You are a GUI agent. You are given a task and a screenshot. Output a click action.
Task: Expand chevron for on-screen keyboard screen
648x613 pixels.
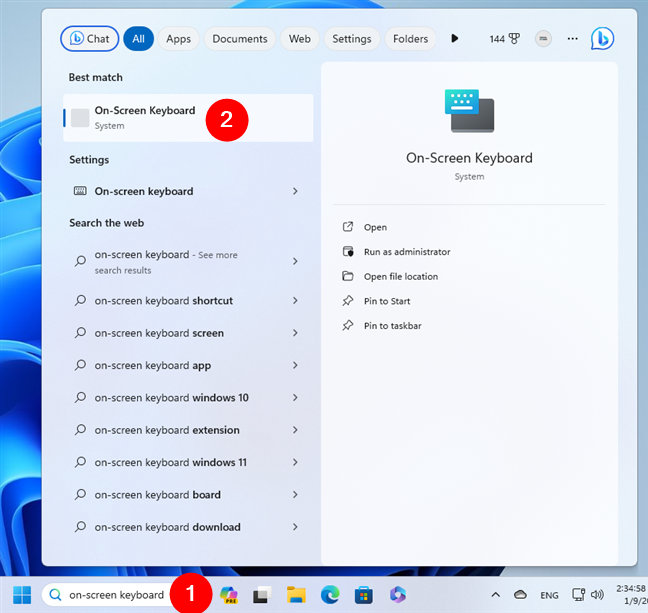click(x=295, y=333)
